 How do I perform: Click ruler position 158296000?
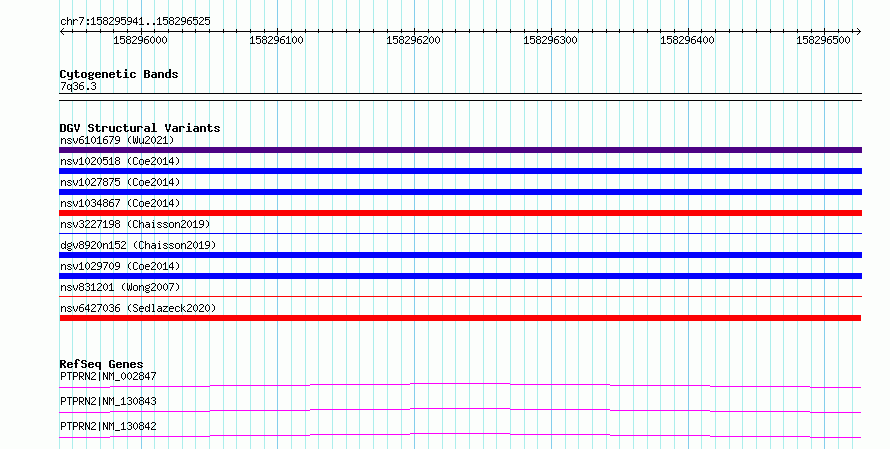140,40
